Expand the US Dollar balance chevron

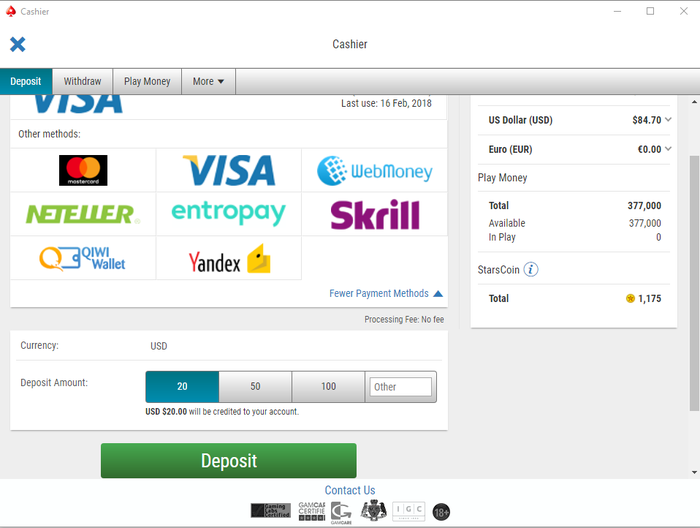(668, 119)
